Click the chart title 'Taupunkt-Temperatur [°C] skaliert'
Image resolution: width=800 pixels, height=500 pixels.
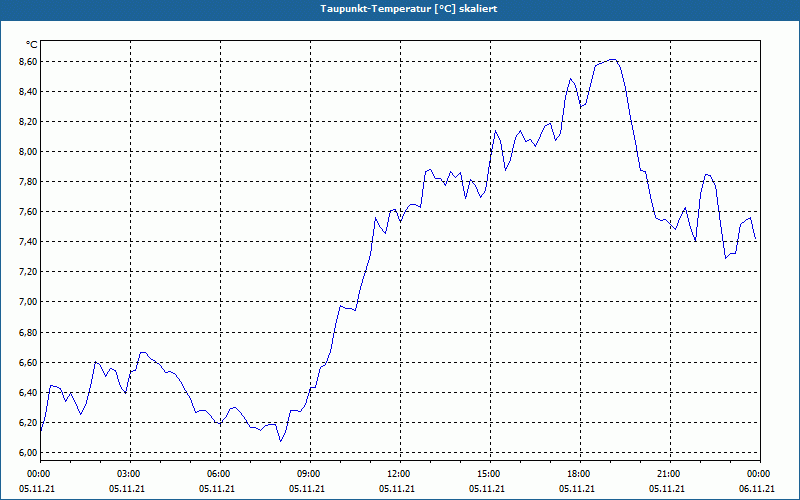click(x=409, y=9)
